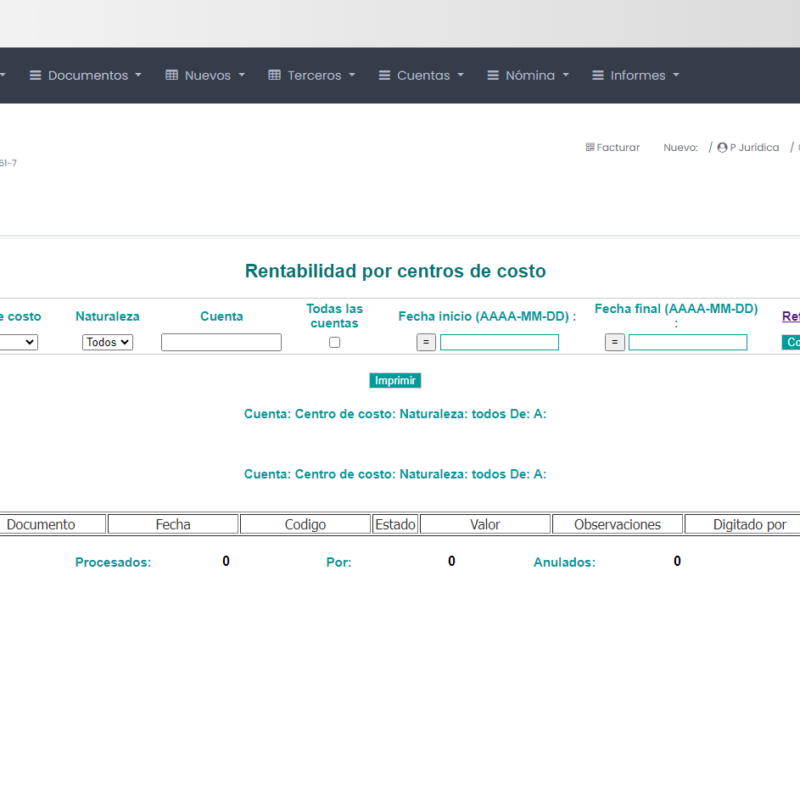Open the Naturaleza 'Todos' dropdown
The height and width of the screenshot is (800, 800).
click(107, 342)
